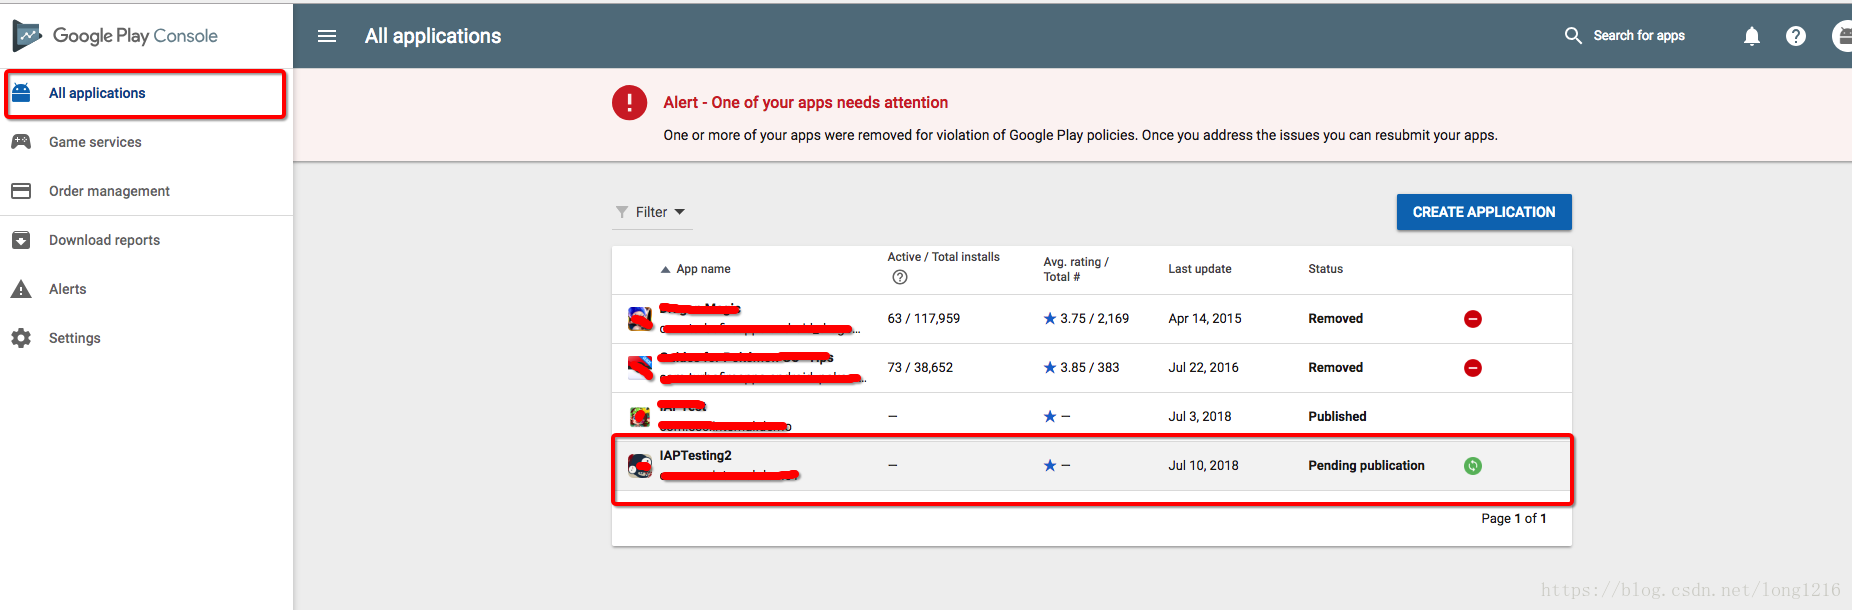Click the red alert exclamation icon

[629, 102]
